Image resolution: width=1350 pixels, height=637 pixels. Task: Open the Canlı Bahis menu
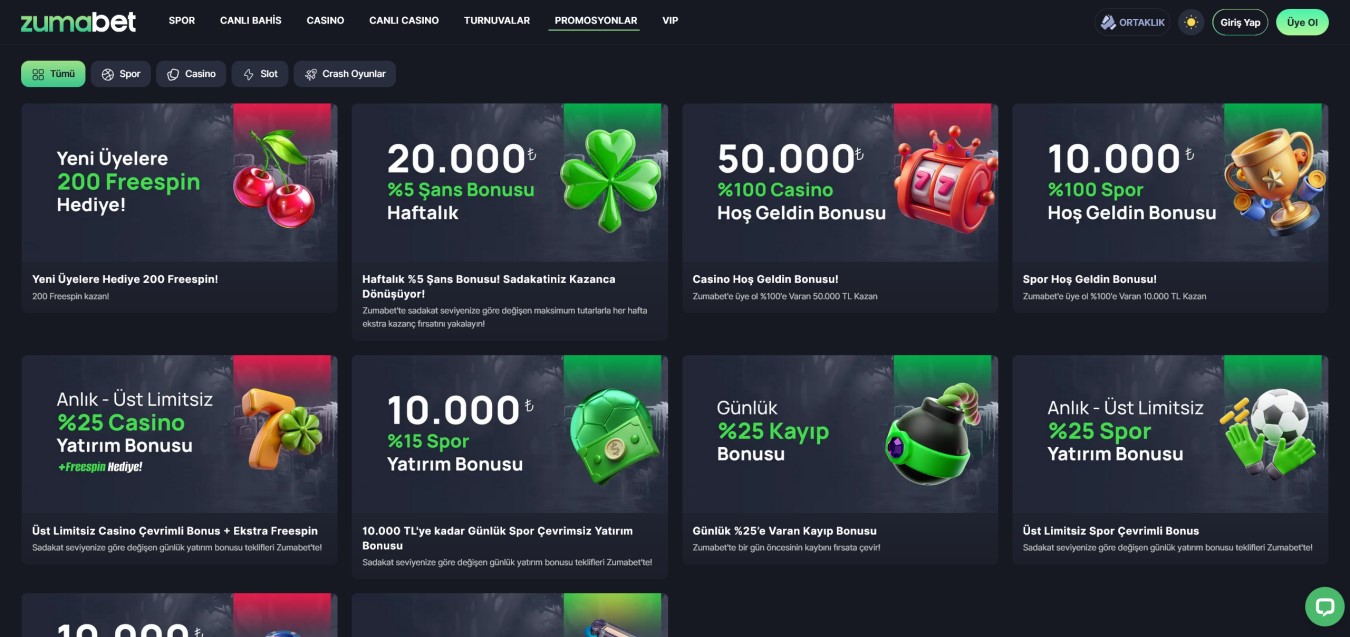click(251, 21)
